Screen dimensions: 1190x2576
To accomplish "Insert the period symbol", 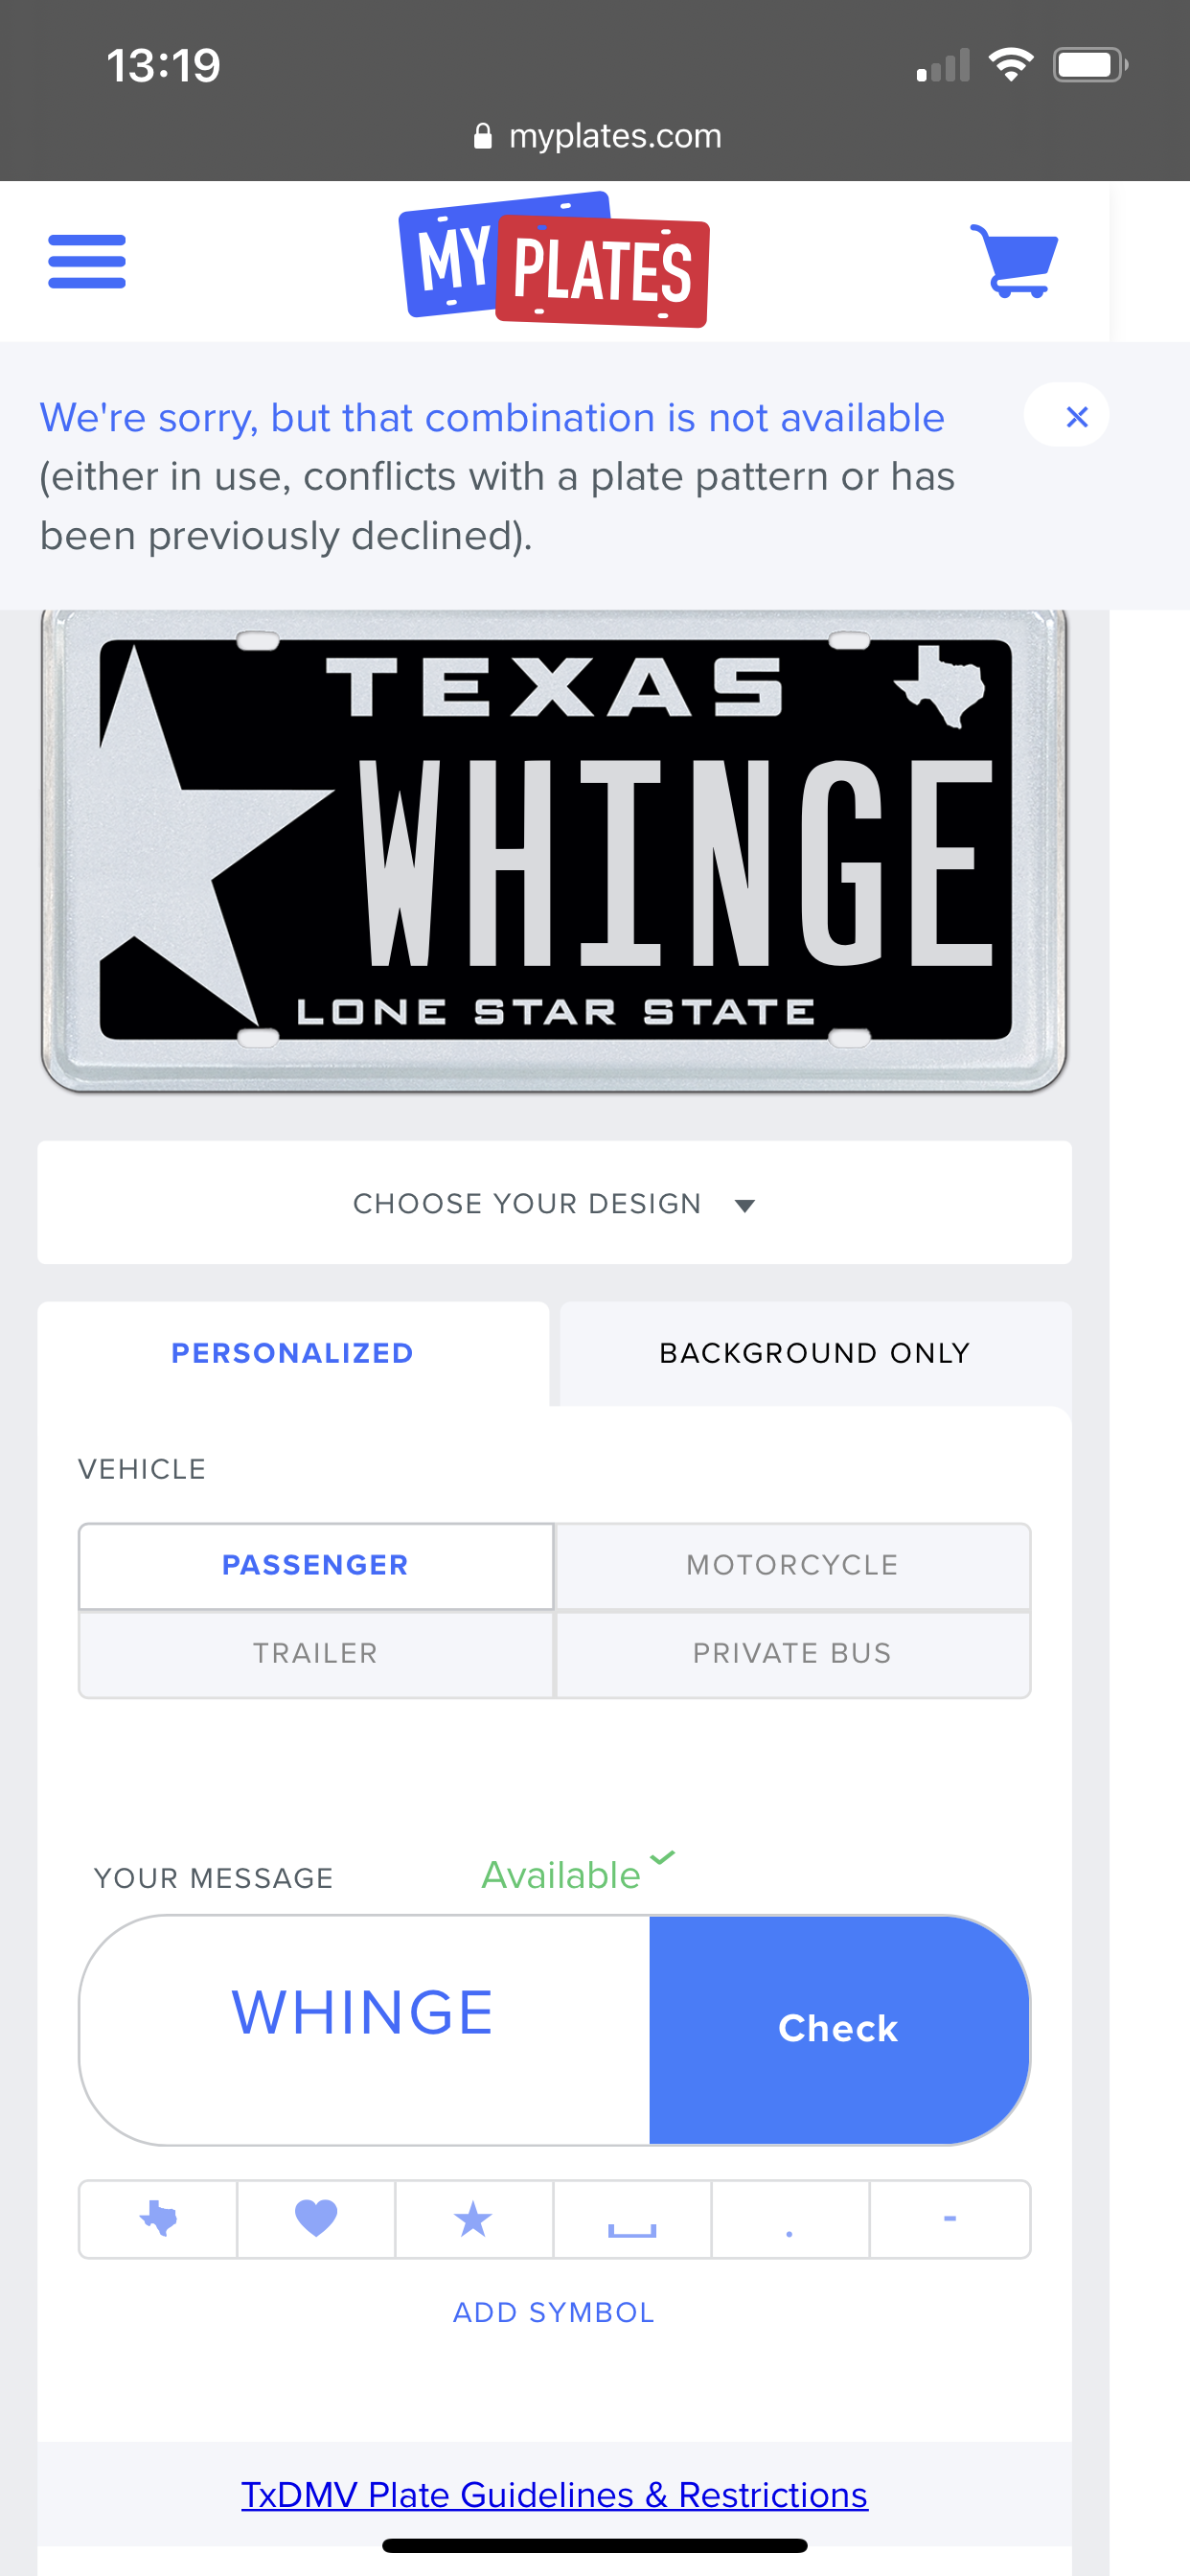I will (x=790, y=2219).
